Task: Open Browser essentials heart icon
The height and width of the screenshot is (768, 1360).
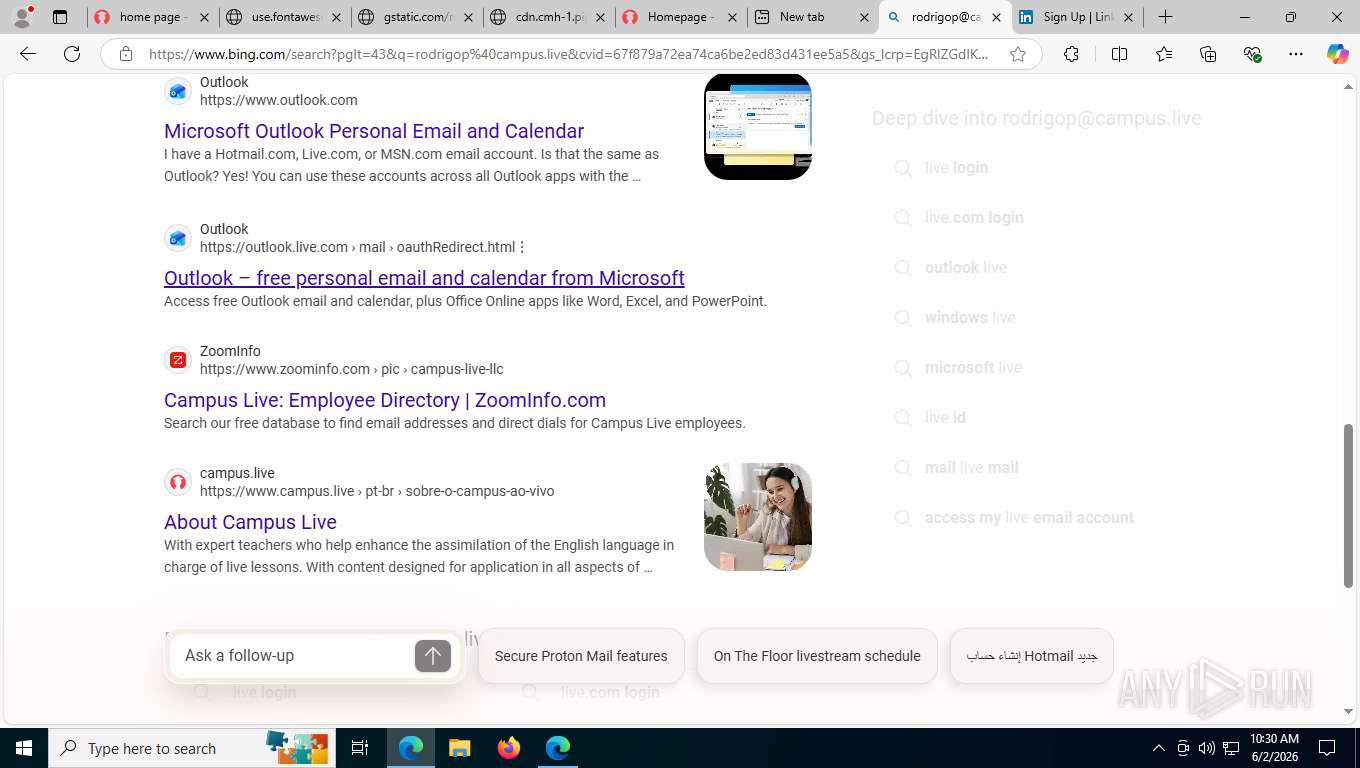Action: coord(1252,54)
